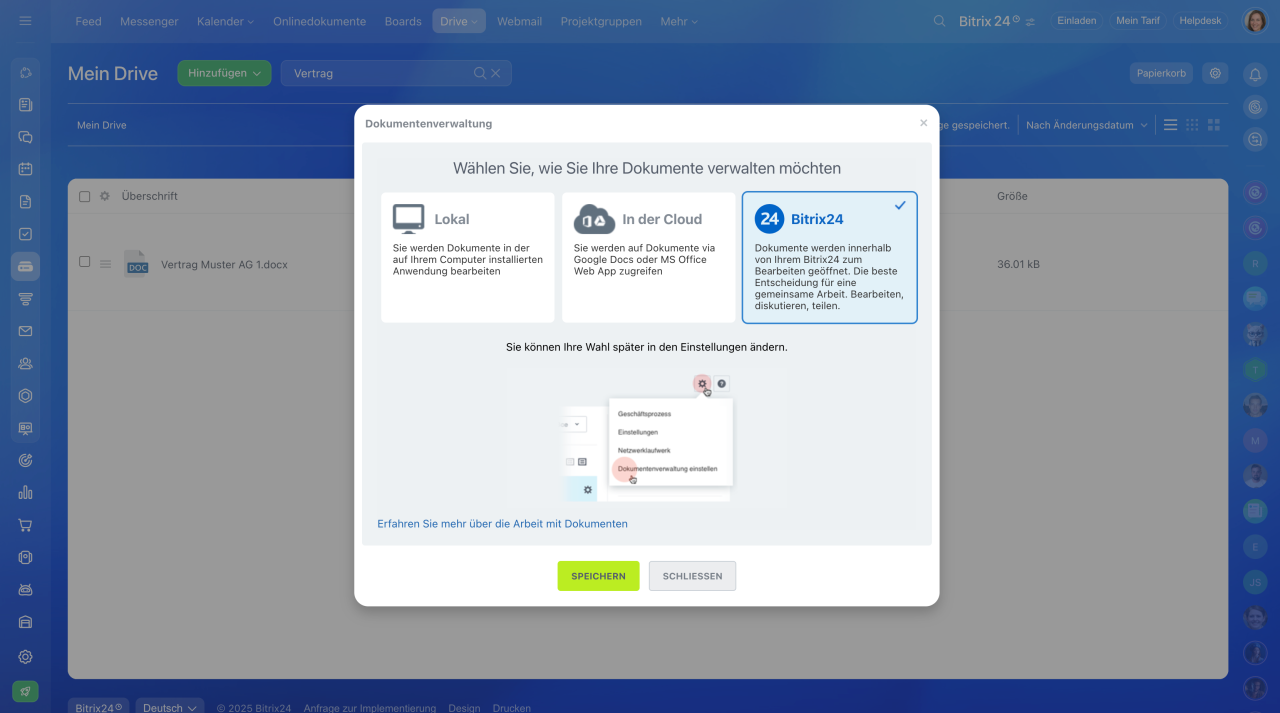1280x713 pixels.
Task: Open the Webmail tab
Action: (519, 21)
